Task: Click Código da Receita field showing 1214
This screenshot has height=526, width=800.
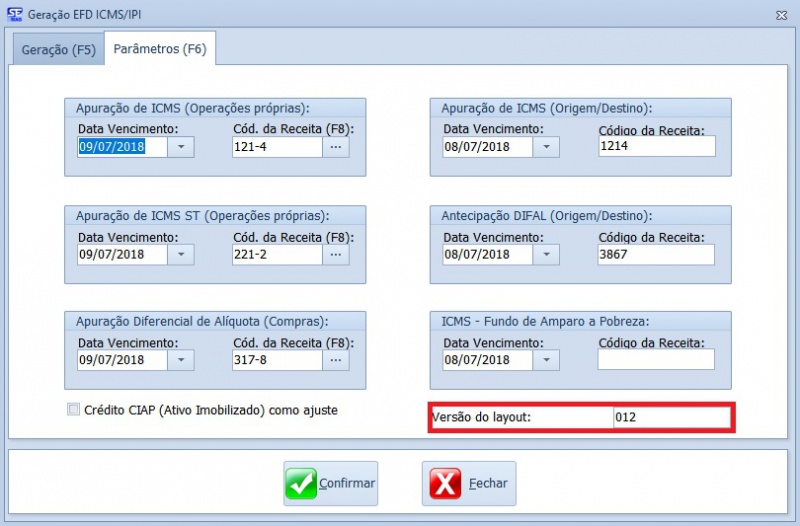Action: [x=656, y=147]
